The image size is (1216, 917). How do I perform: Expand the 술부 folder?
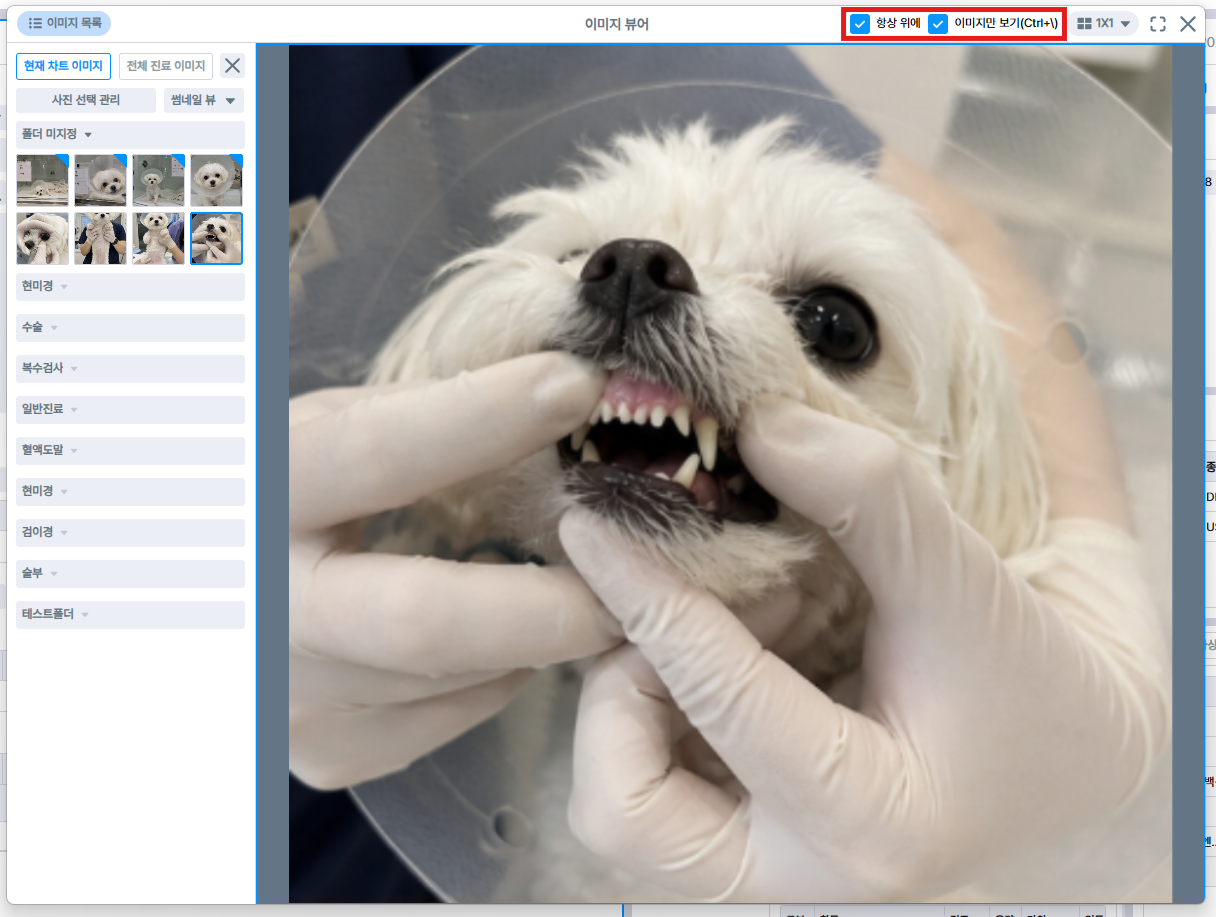[x=130, y=573]
